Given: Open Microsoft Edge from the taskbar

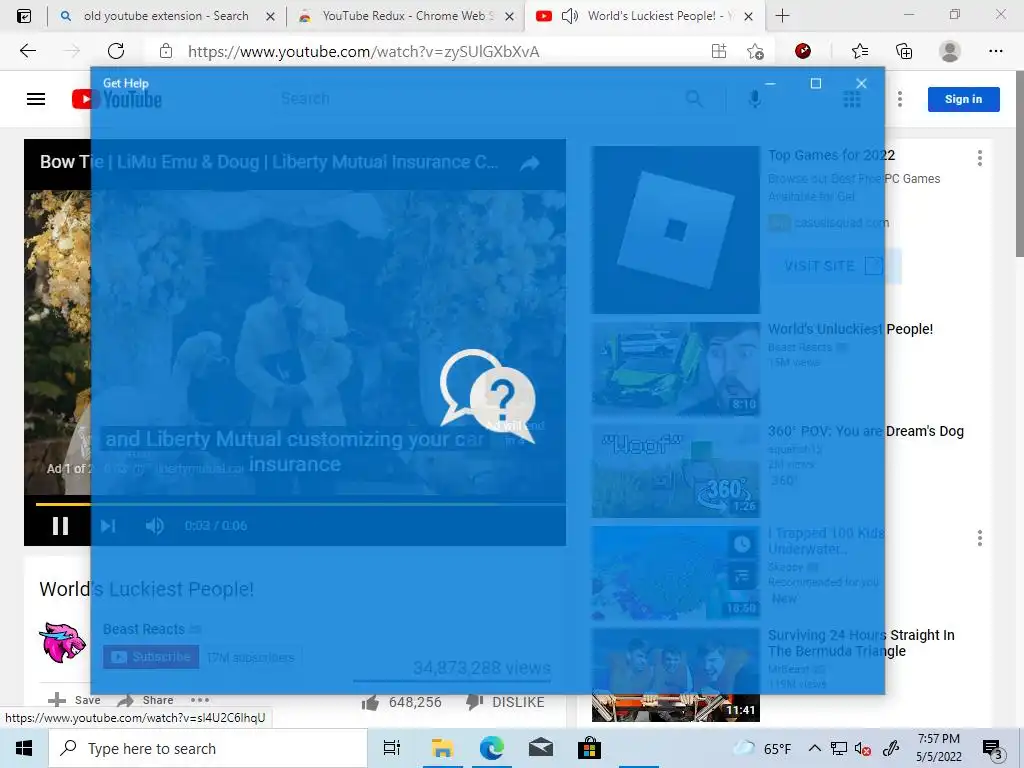Looking at the screenshot, I should 491,748.
